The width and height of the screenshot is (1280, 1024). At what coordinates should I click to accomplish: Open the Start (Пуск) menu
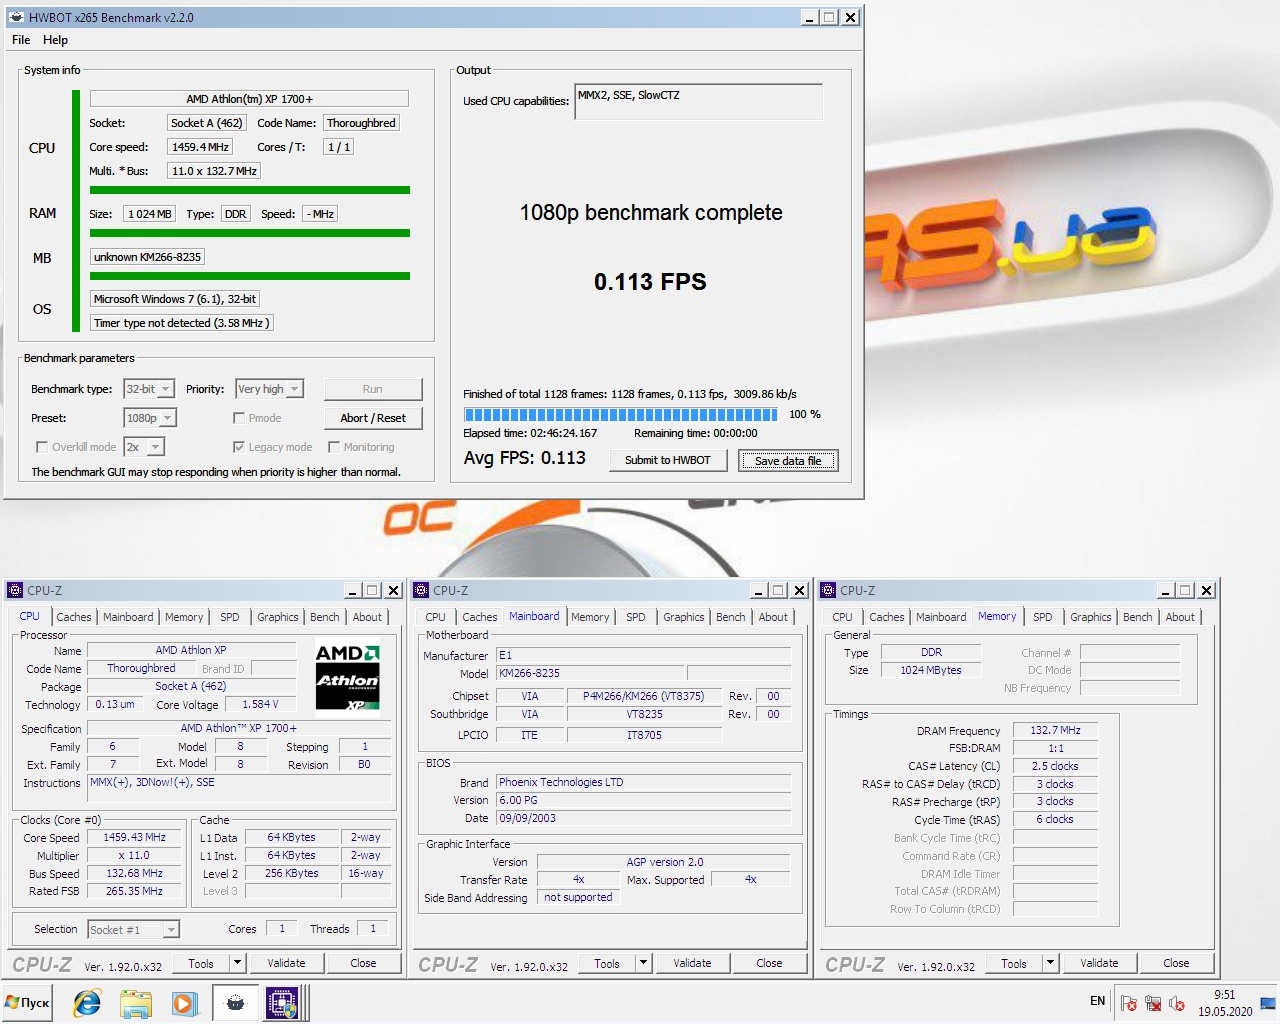[x=28, y=1002]
